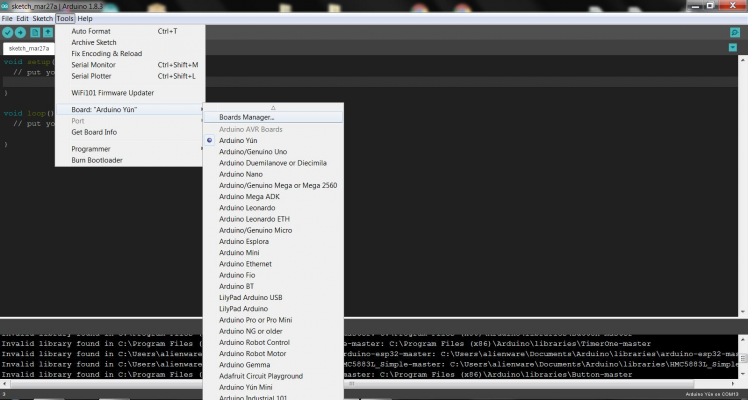Click the Verify checkmark toolbar icon

coord(8,33)
